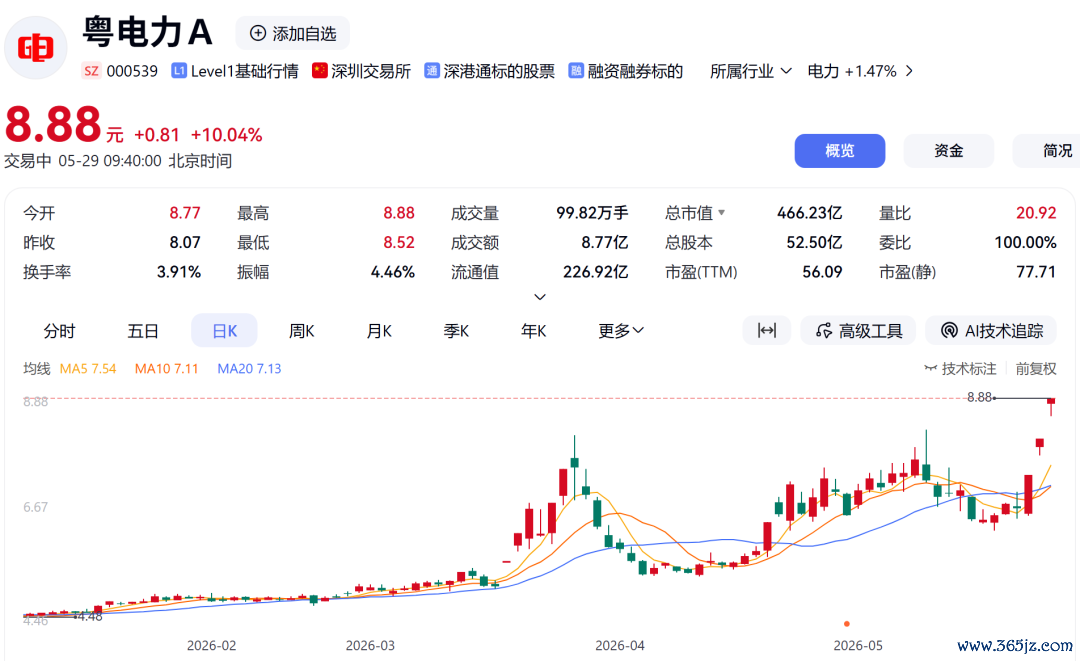Viewport: 1080px width, 661px height.
Task: Open 电力 +1.47% industry link
Action: tap(860, 71)
